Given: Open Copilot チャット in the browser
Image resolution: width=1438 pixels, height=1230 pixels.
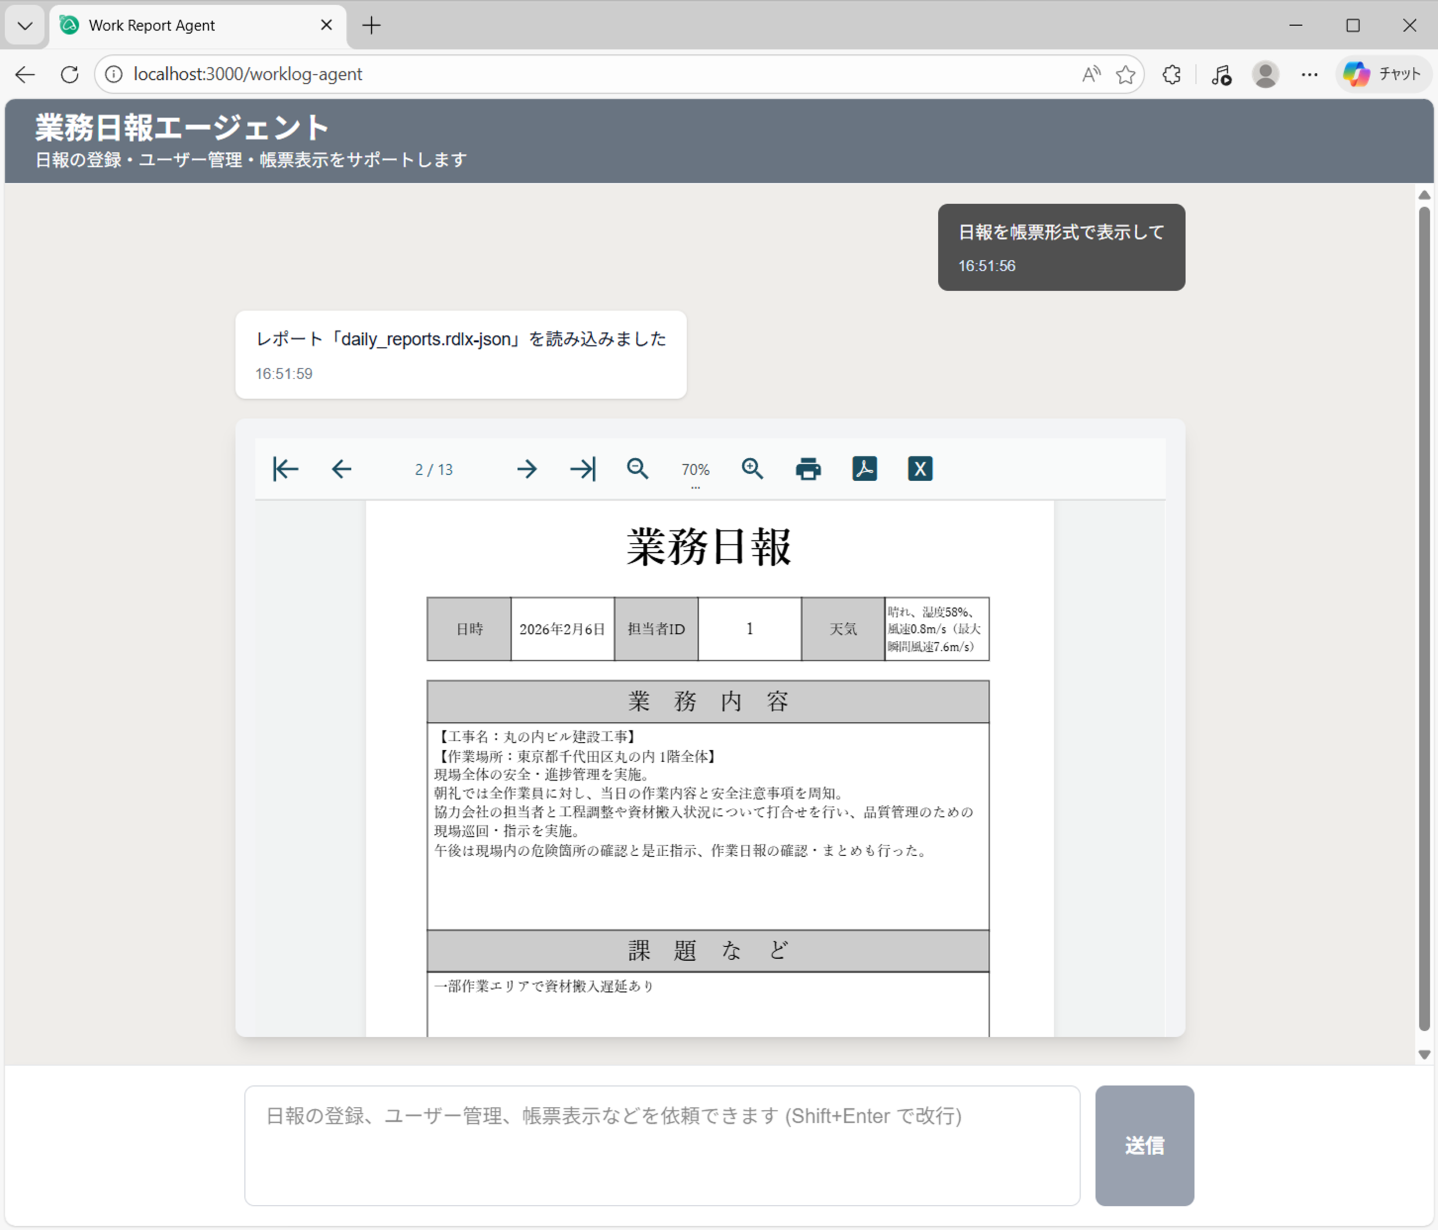Looking at the screenshot, I should (1383, 73).
